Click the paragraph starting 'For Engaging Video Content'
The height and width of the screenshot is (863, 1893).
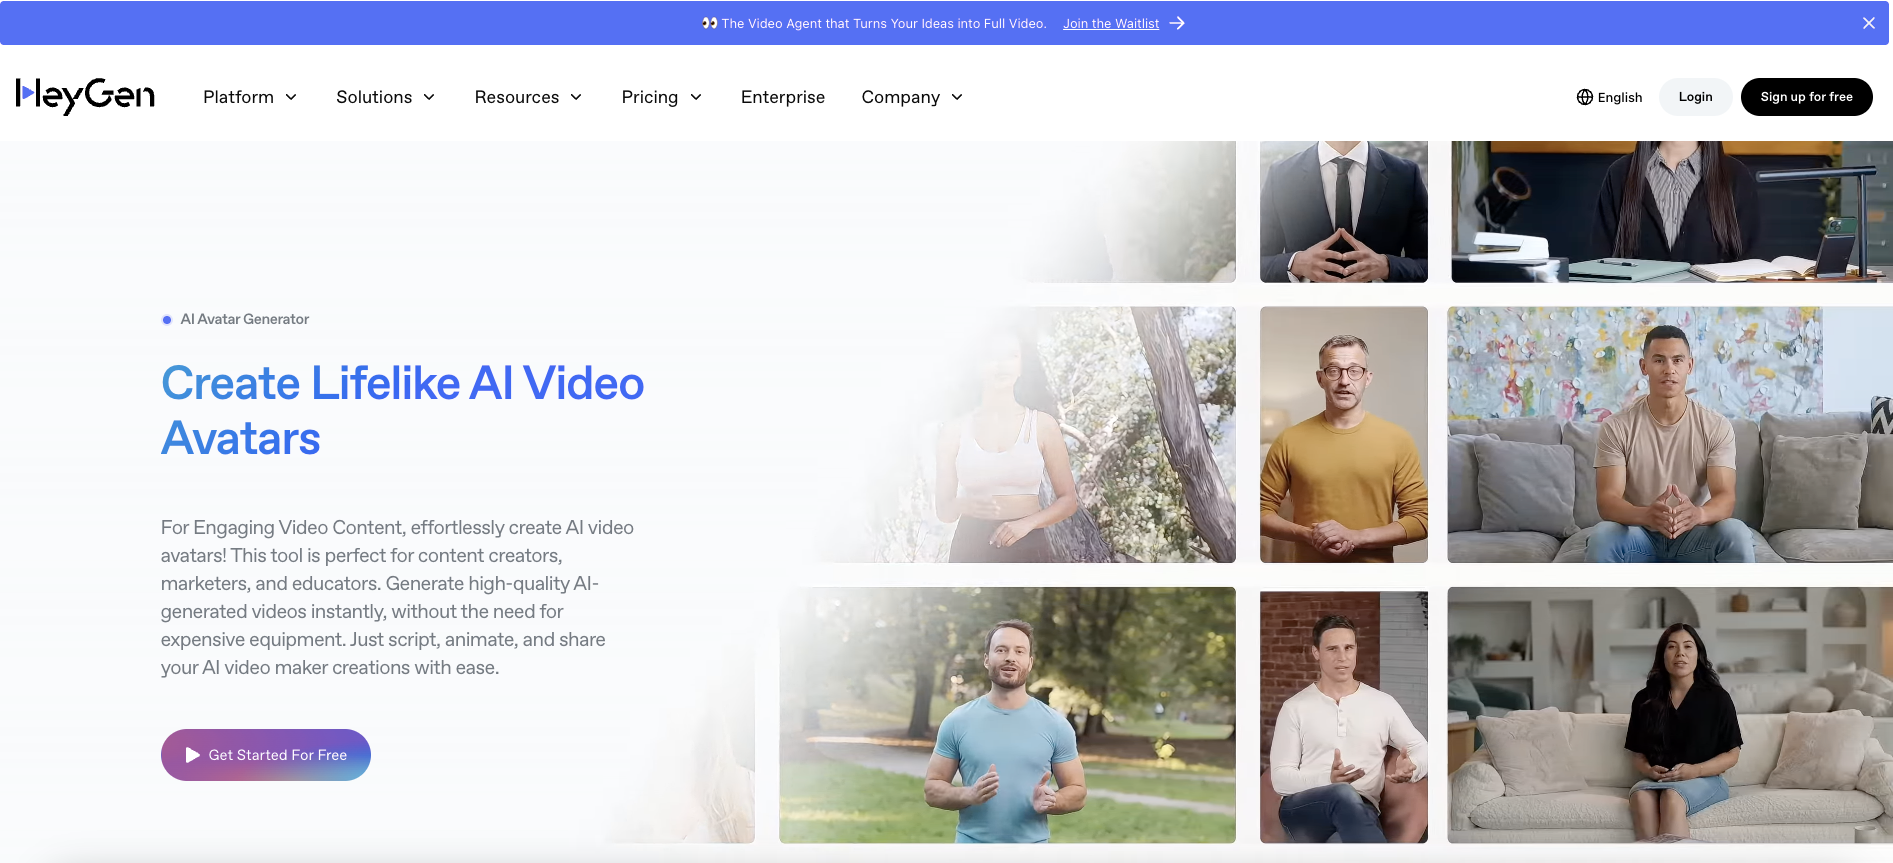tap(398, 597)
